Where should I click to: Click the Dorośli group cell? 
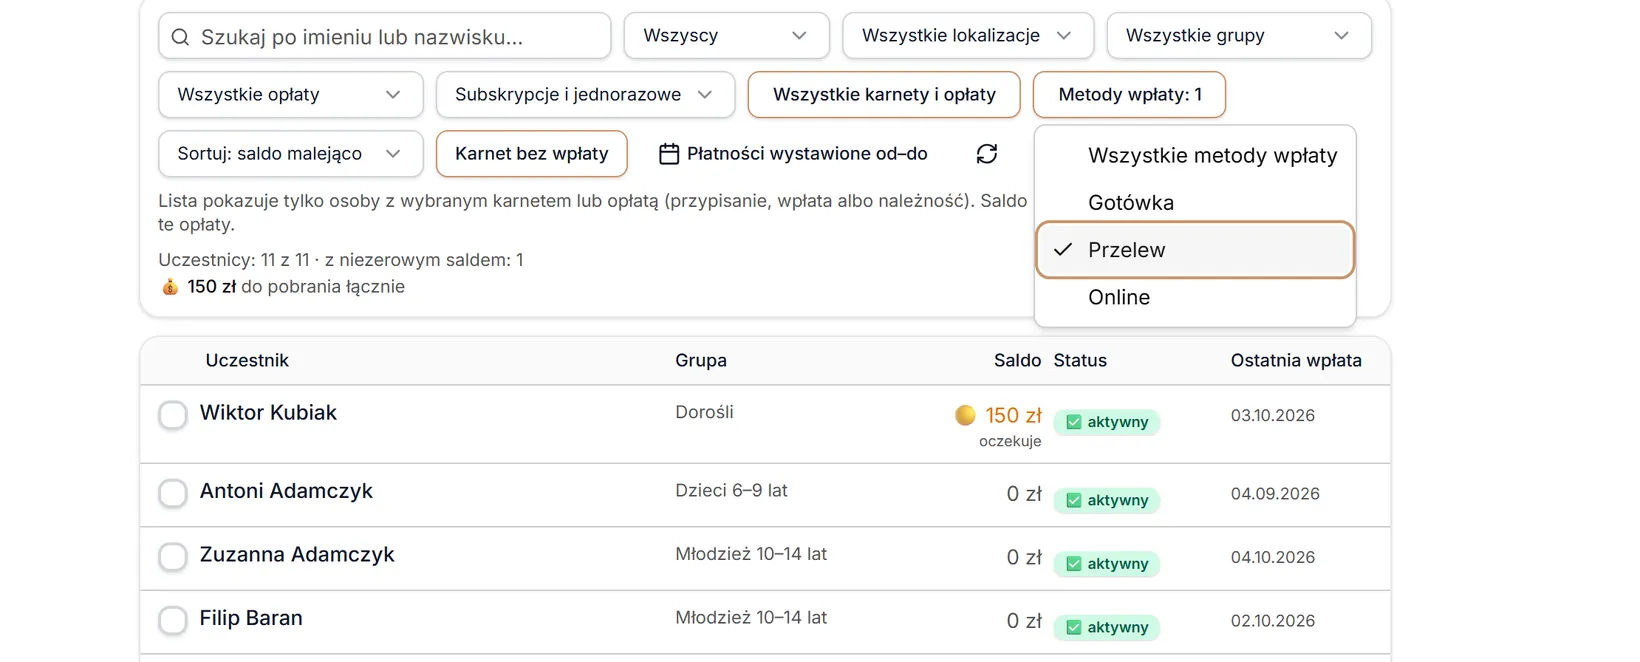pyautogui.click(x=704, y=412)
